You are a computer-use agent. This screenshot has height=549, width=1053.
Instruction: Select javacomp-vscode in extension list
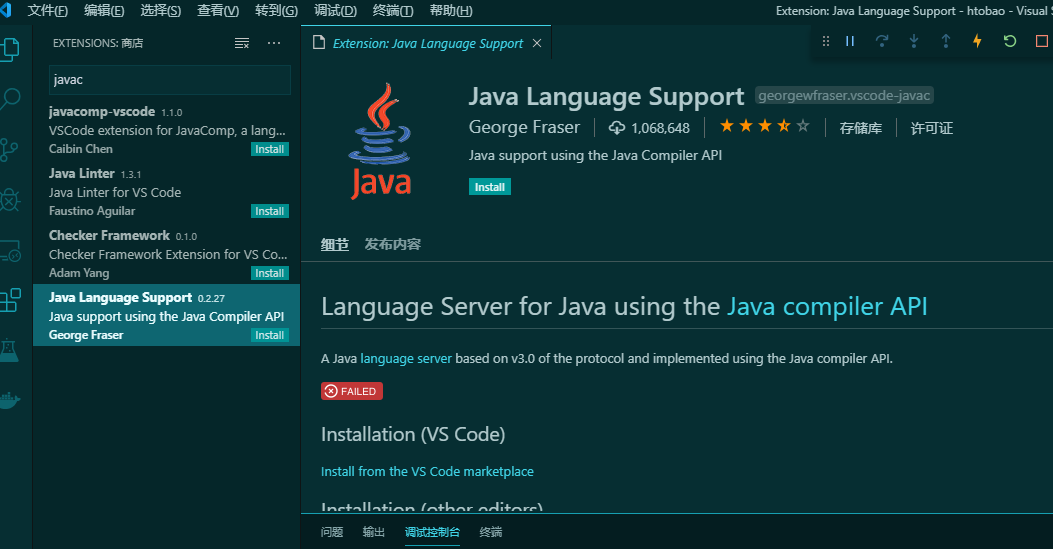[167, 130]
